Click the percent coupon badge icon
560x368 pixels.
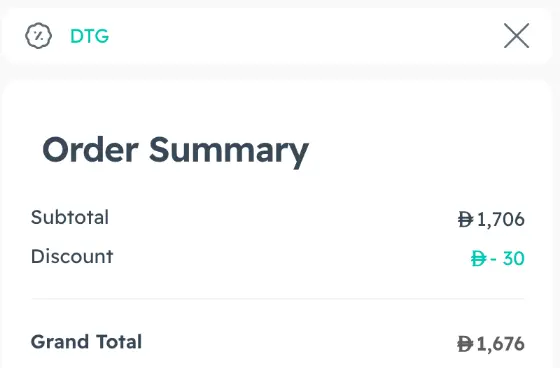pos(38,36)
